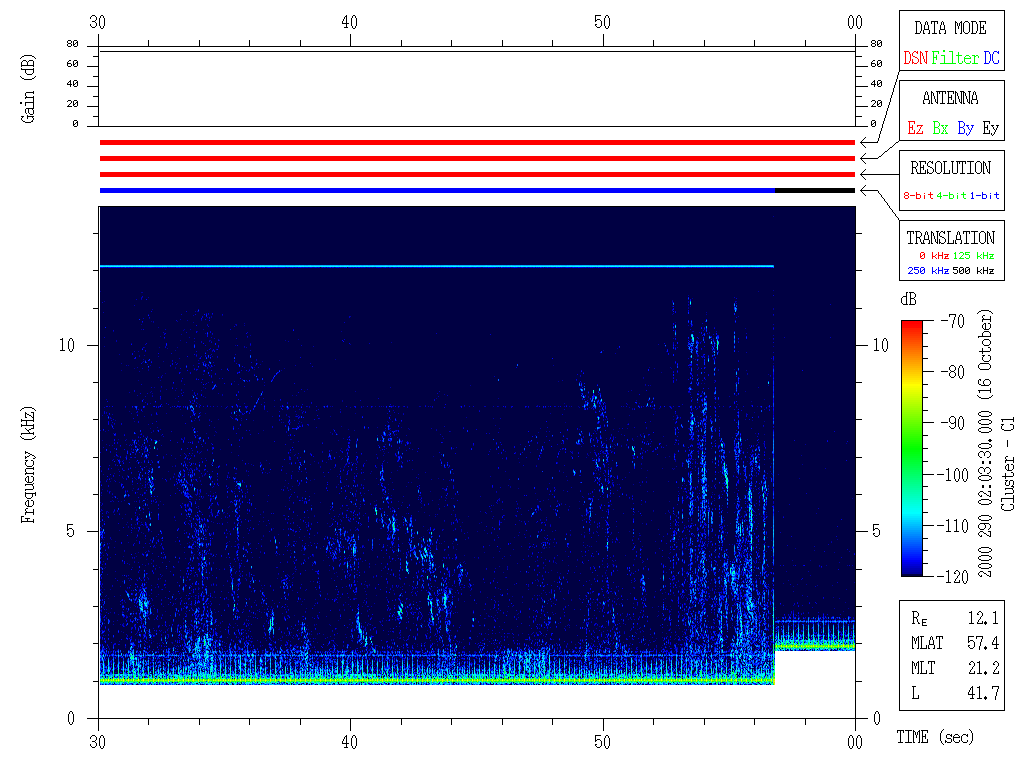This screenshot has width=1024, height=768.
Task: Click the 8-bit resolution label
Action: [x=919, y=196]
